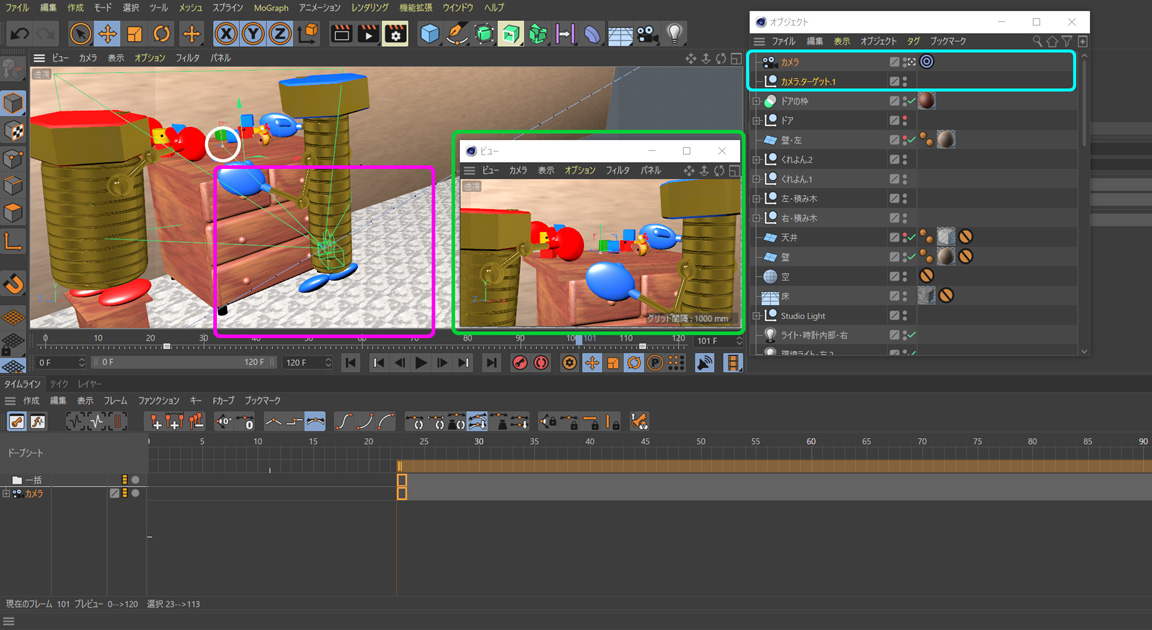Open the タグ menu in object manager
1152x630 pixels.
coord(913,42)
